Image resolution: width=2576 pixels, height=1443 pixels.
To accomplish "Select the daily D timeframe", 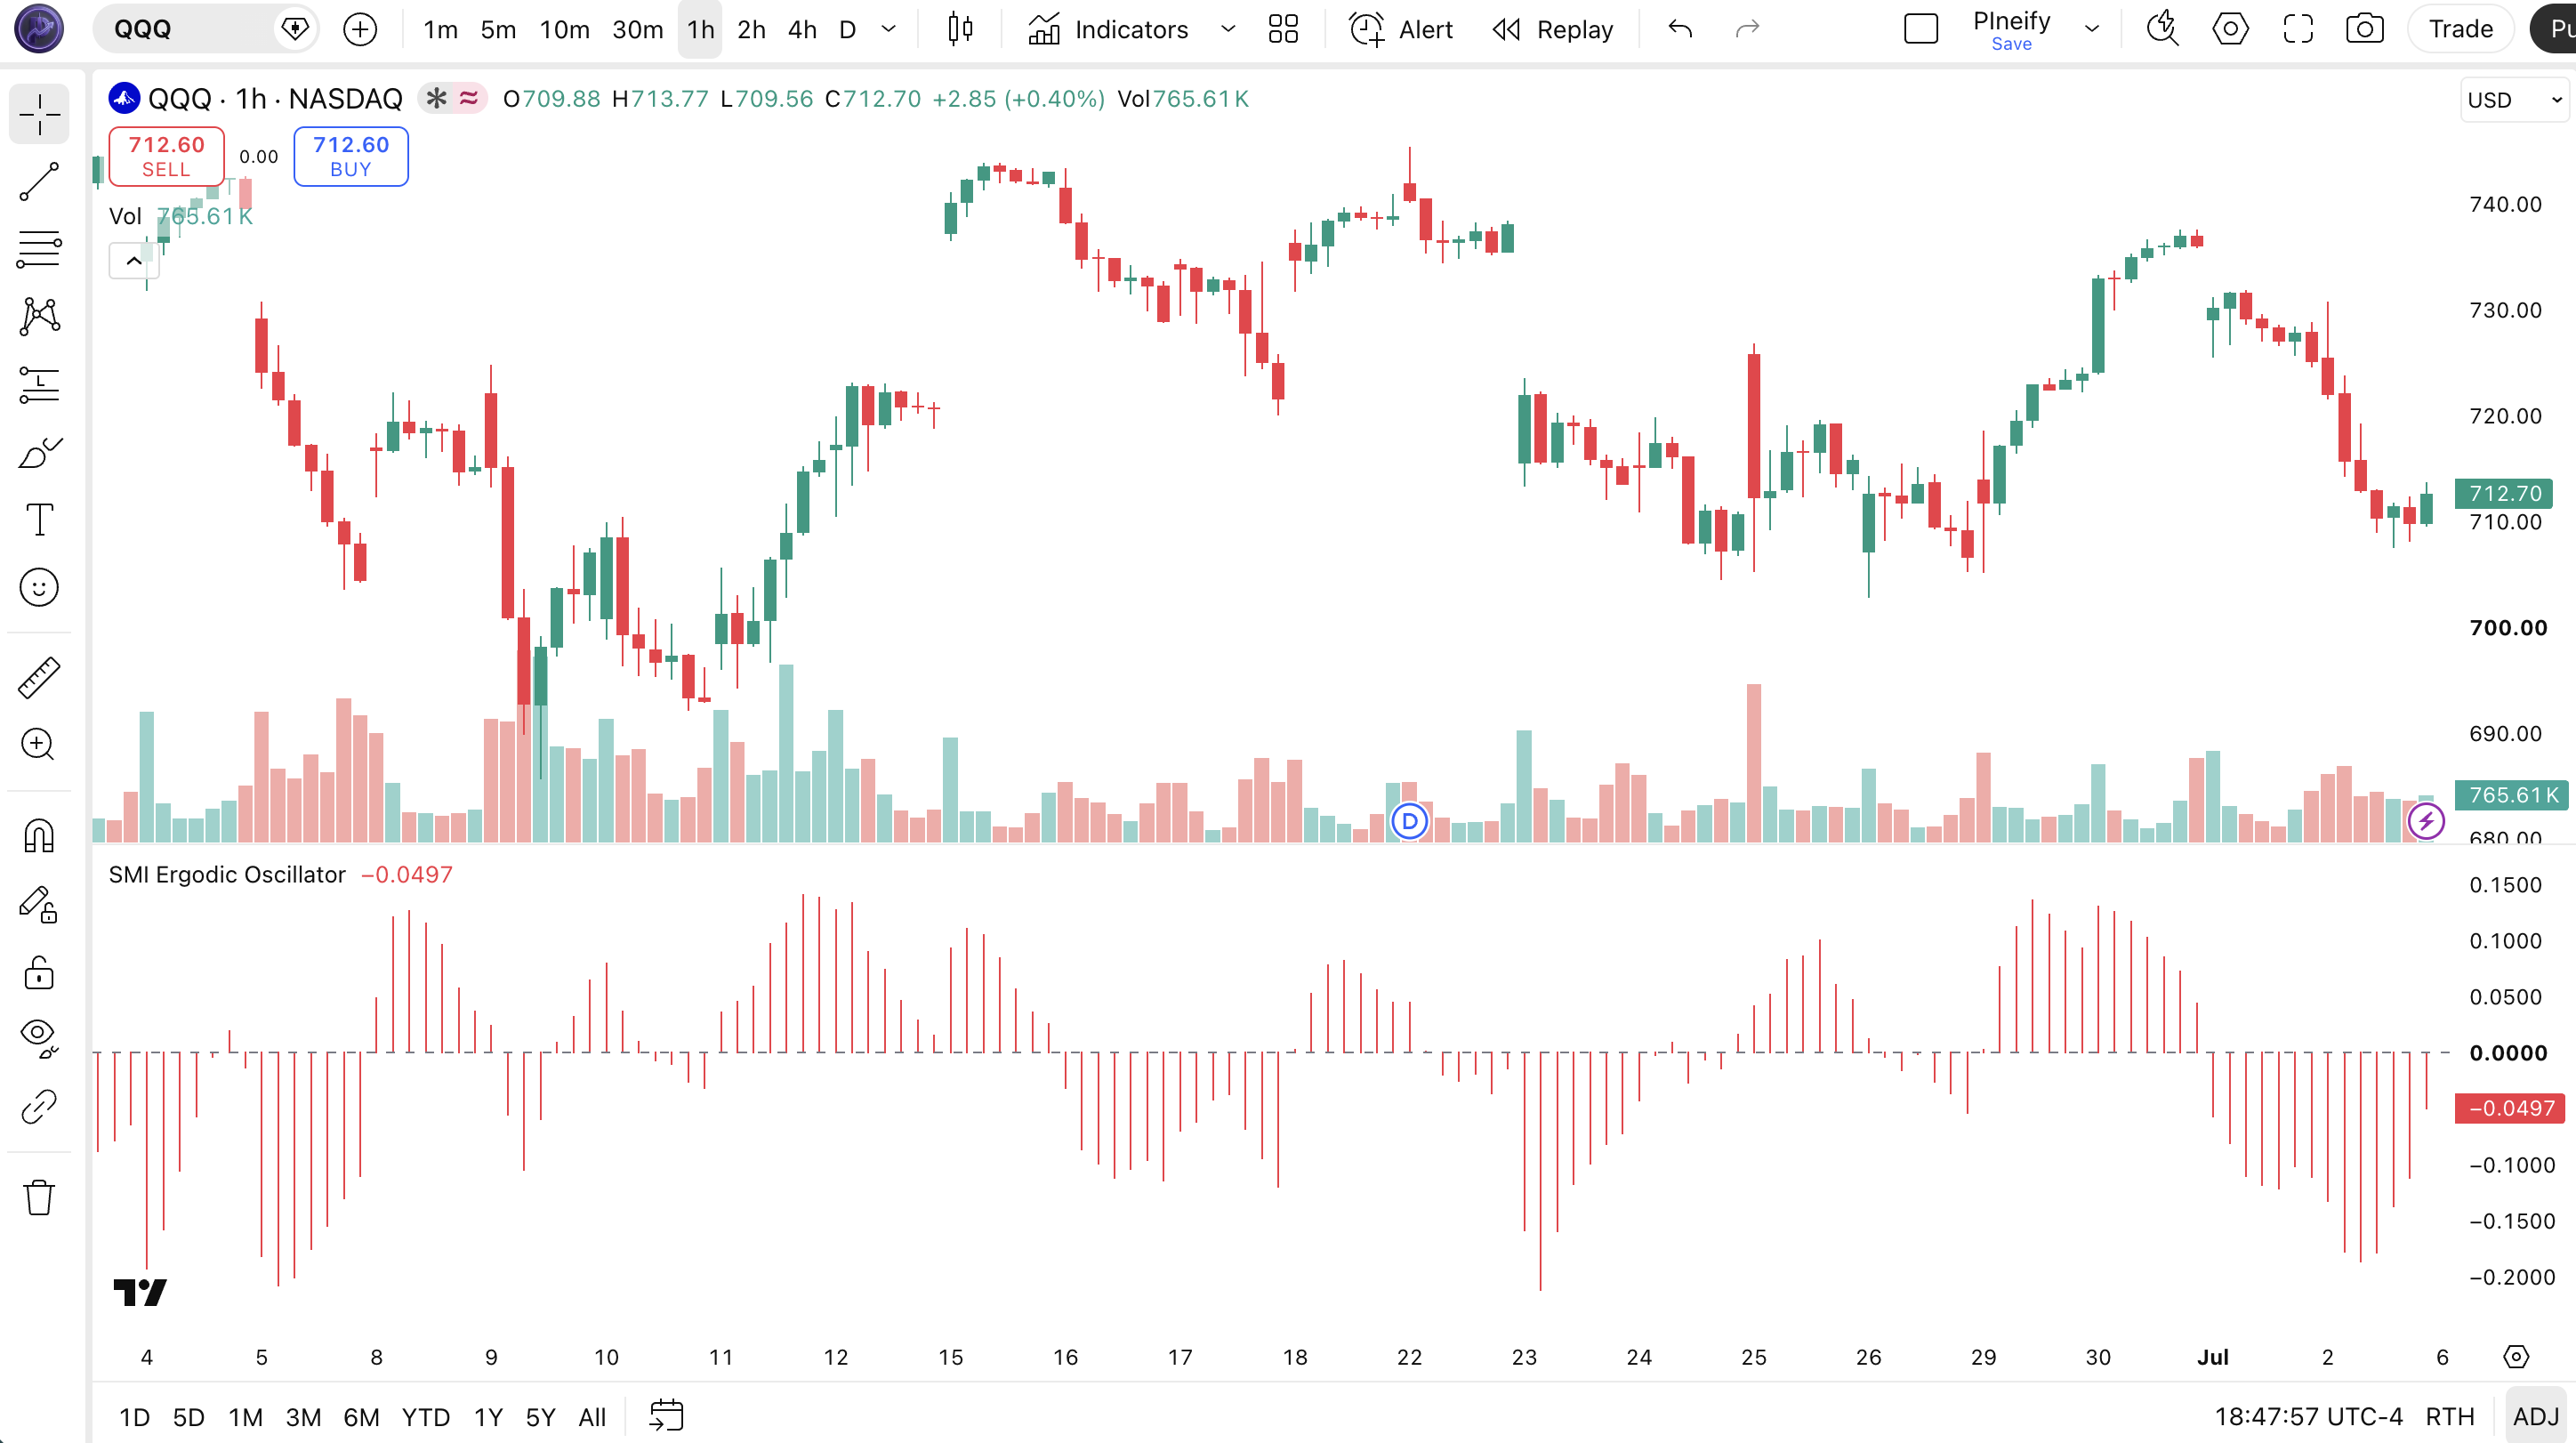I will point(847,29).
